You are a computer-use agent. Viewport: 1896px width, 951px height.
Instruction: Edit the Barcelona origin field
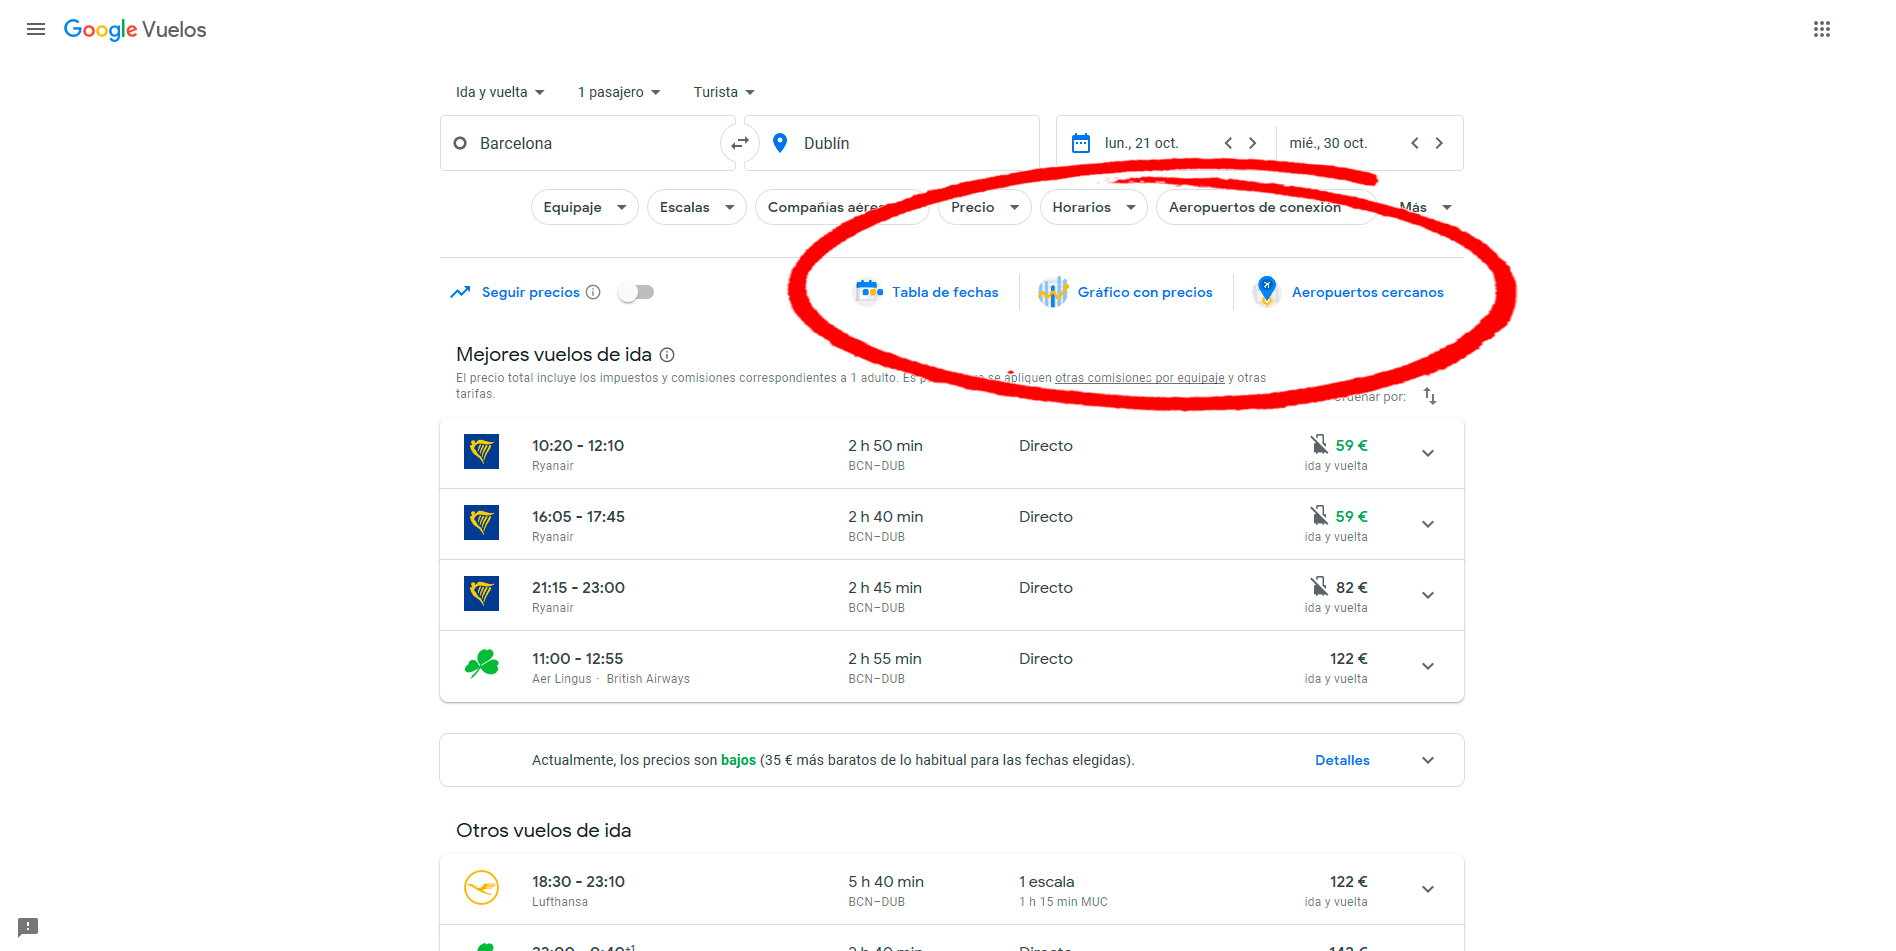588,143
